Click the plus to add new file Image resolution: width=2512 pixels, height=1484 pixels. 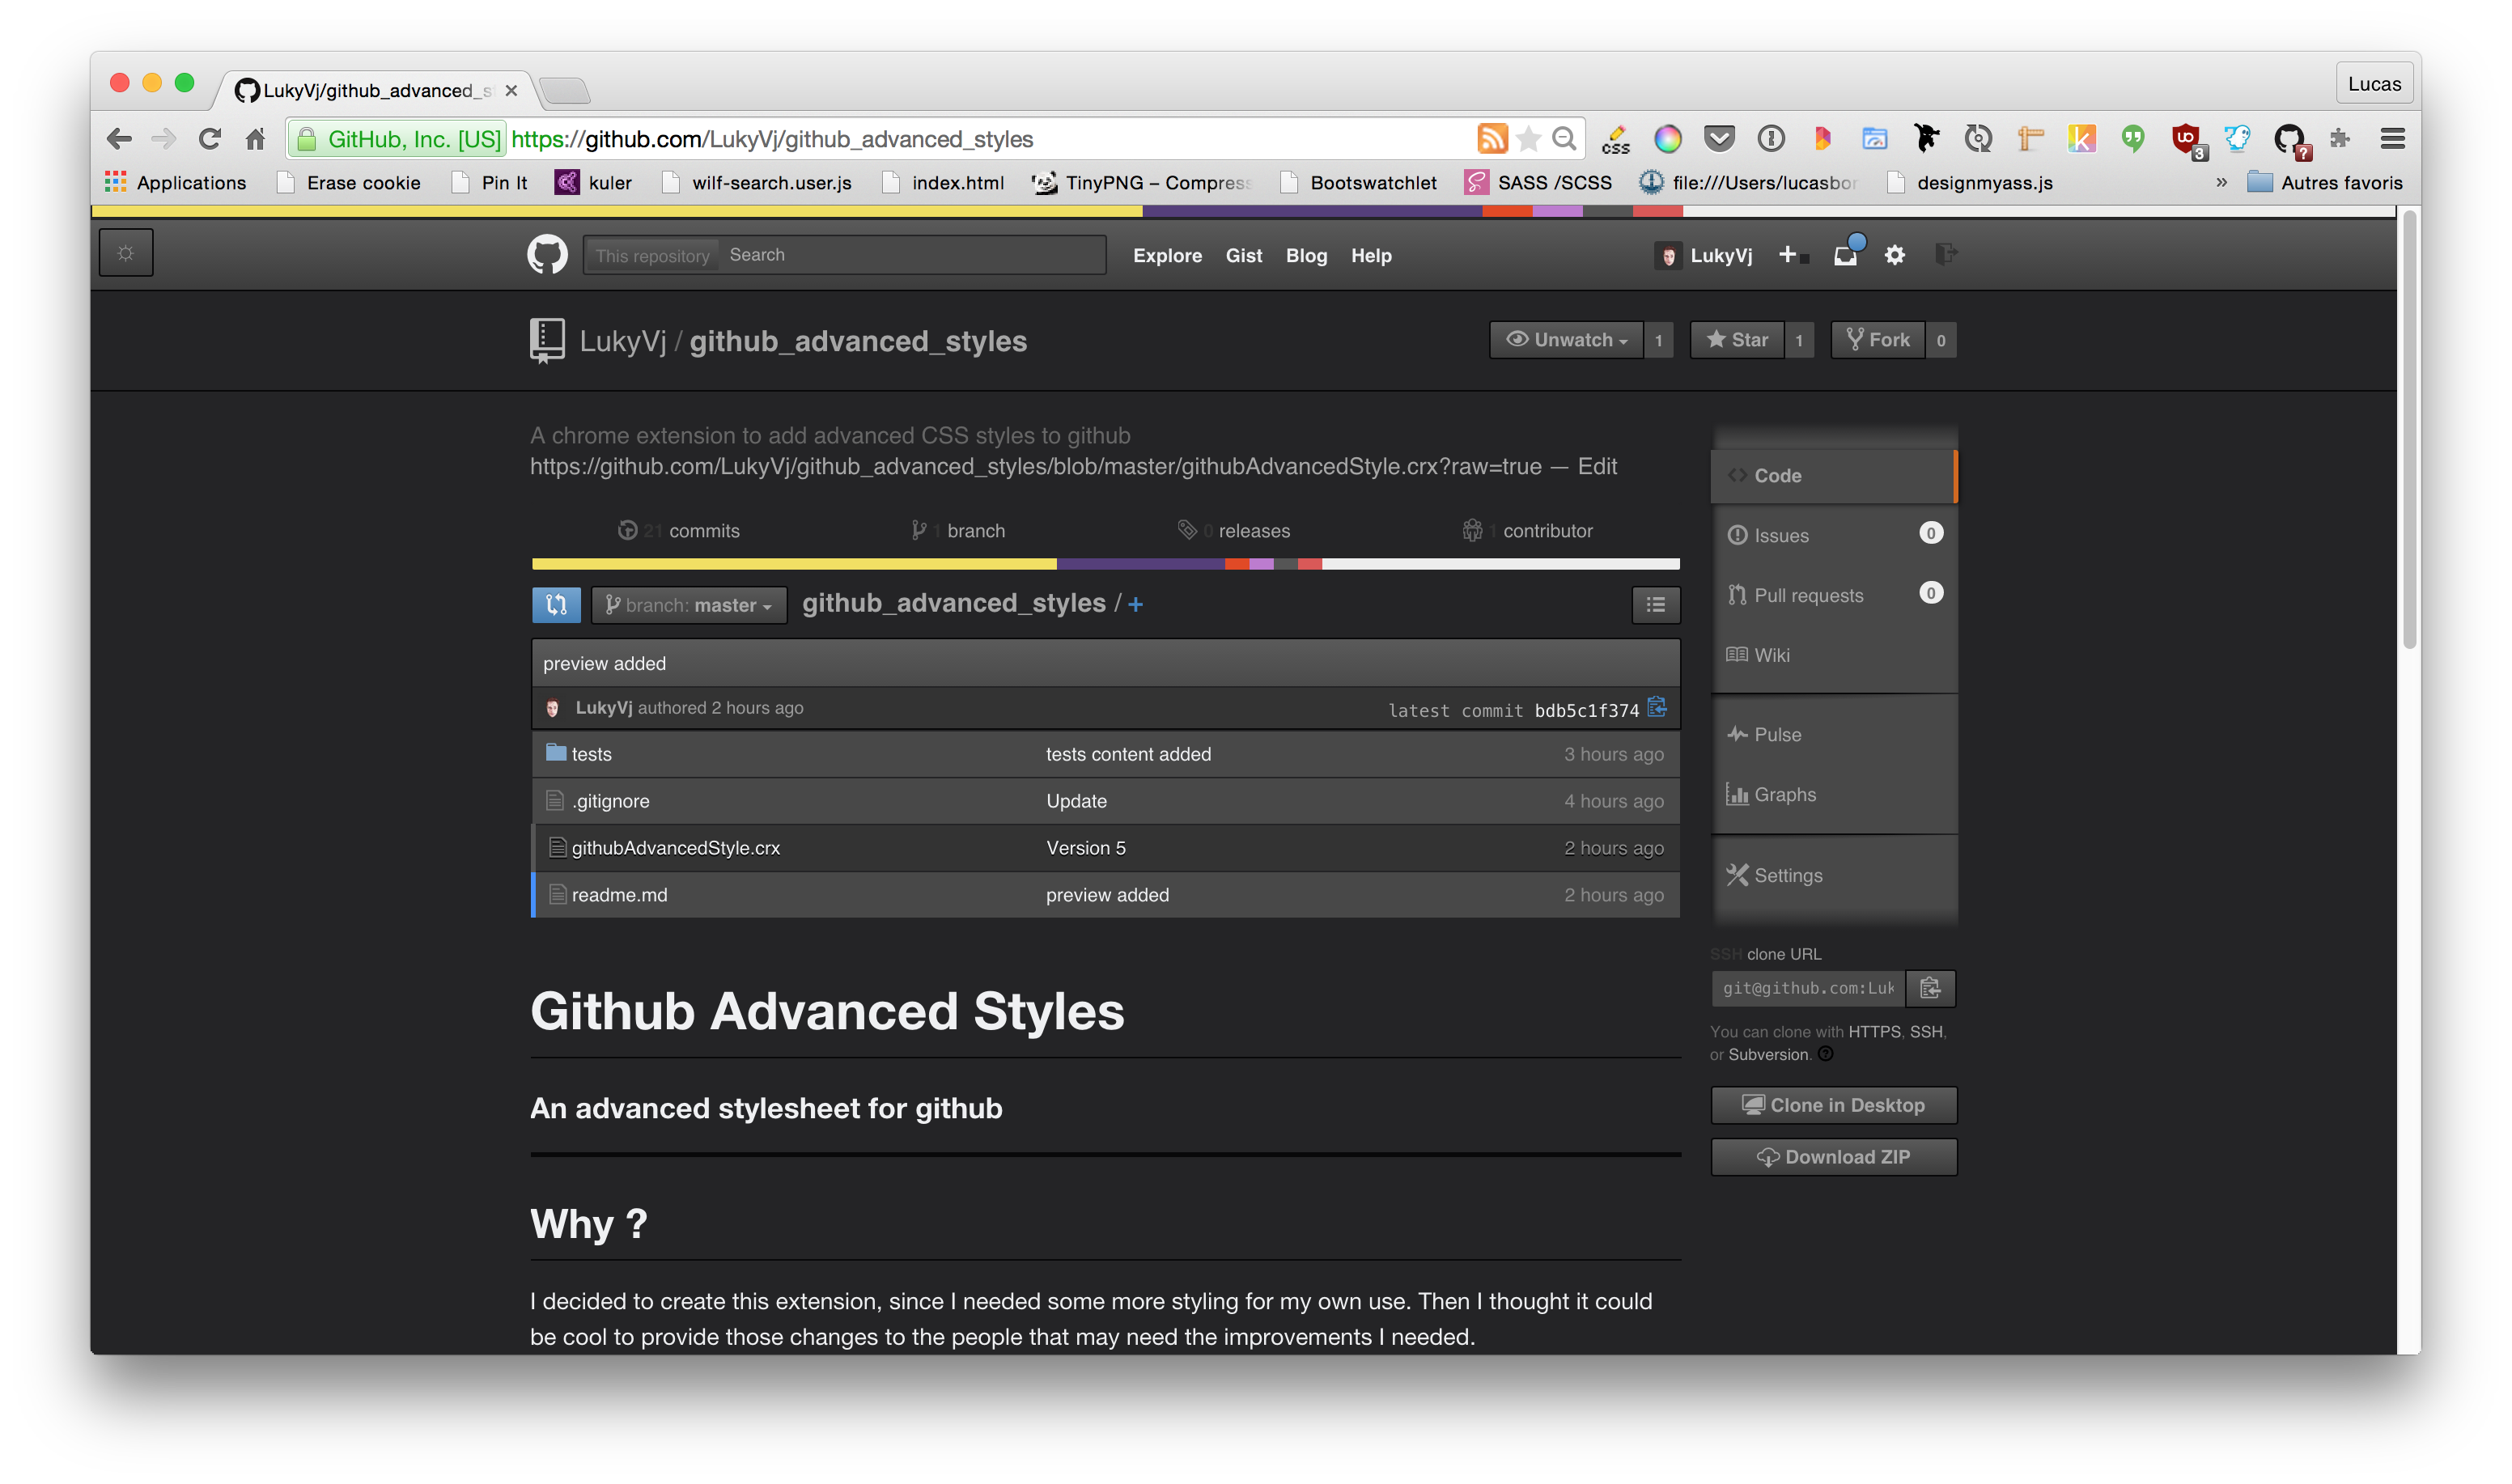point(1135,604)
